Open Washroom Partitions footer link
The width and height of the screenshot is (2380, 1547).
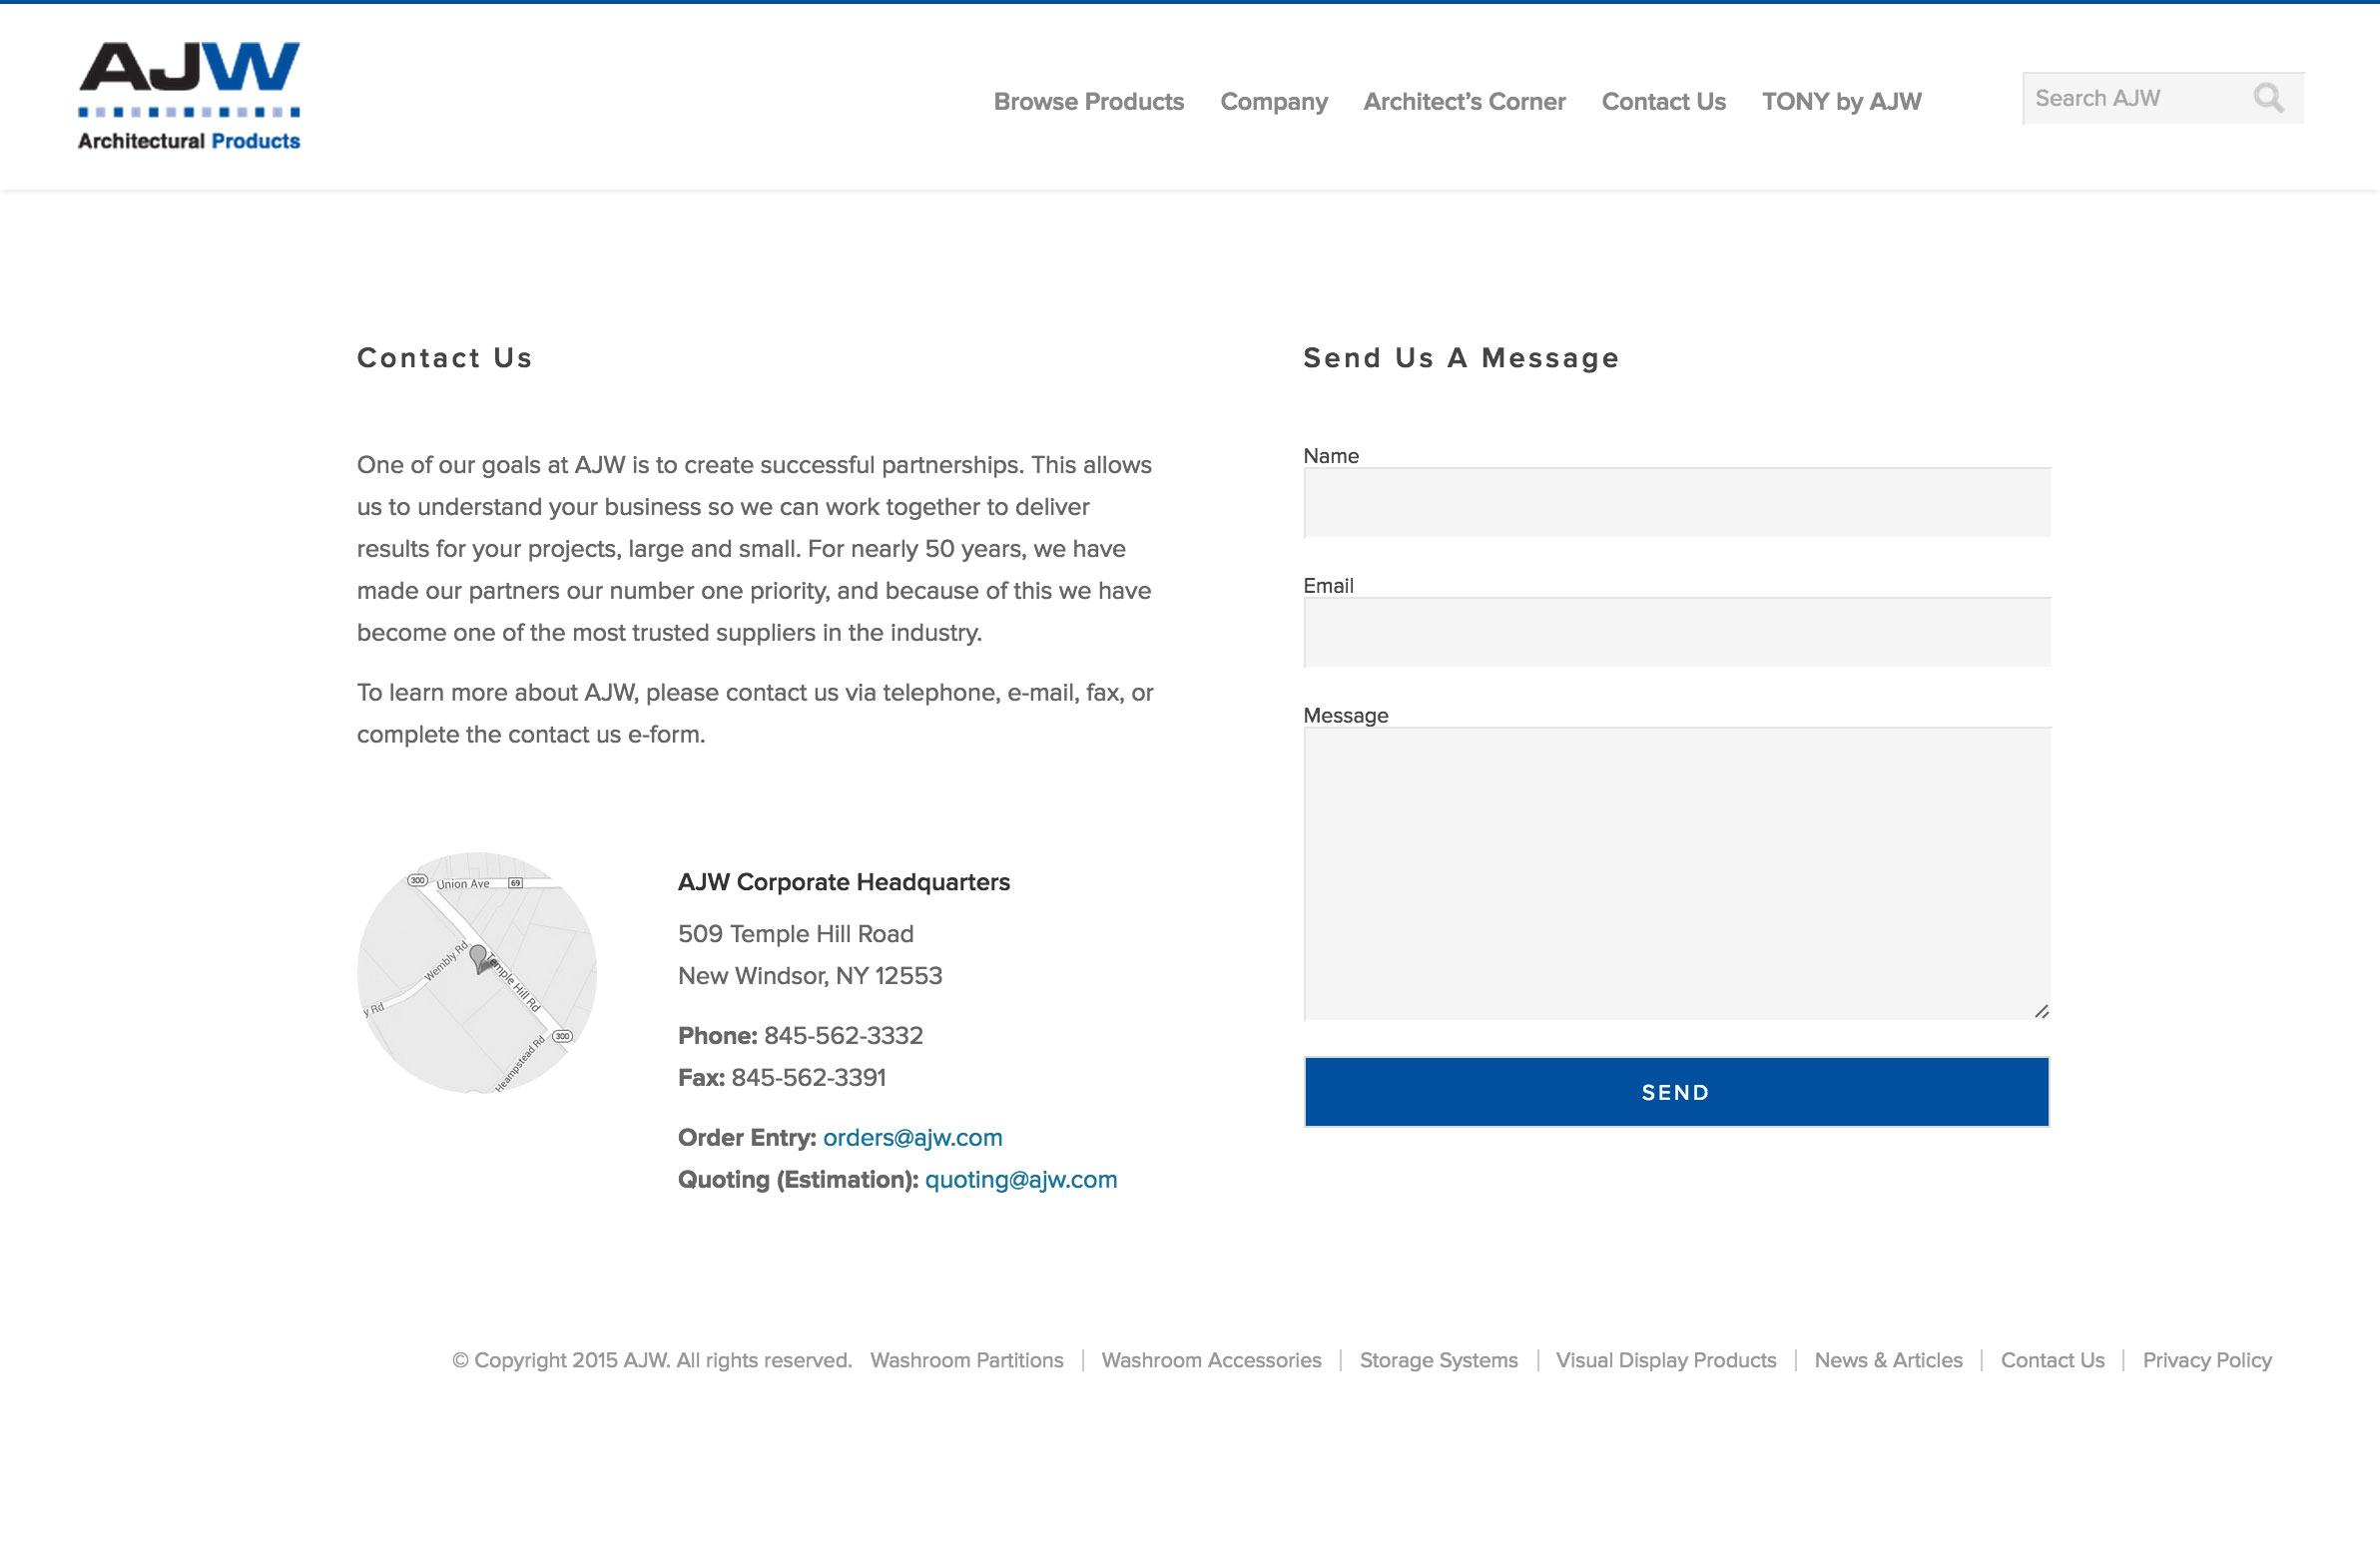[966, 1360]
